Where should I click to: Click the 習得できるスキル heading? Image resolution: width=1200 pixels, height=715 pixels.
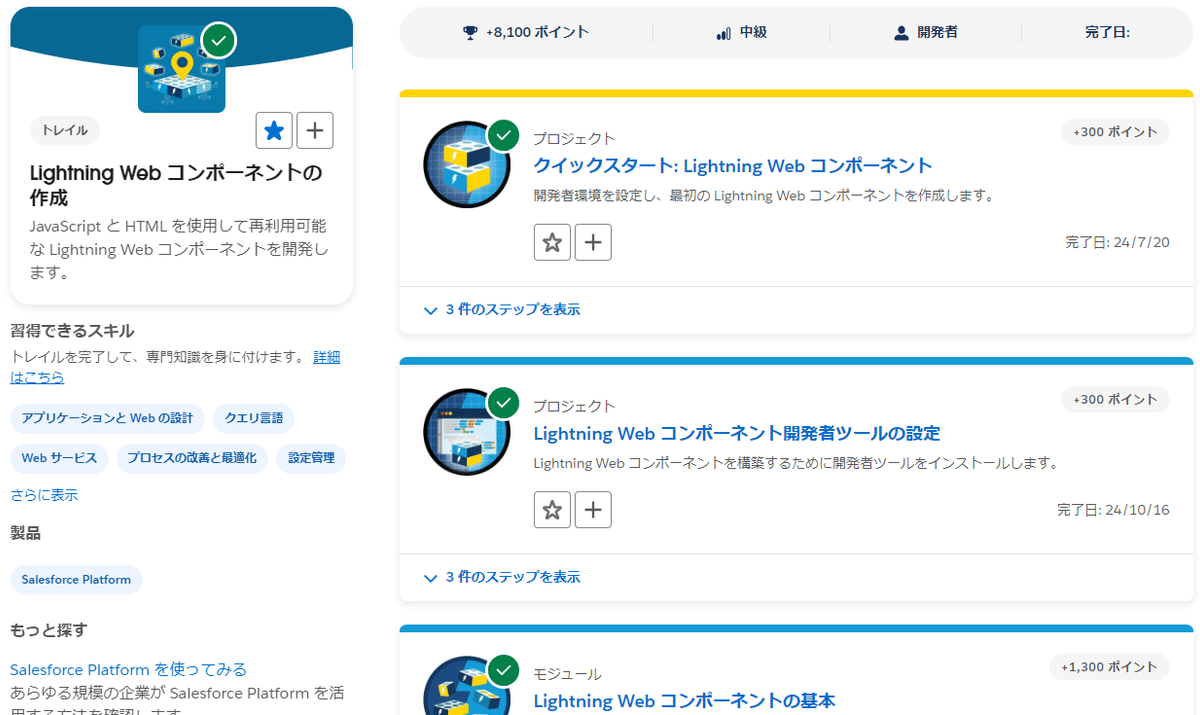tap(72, 331)
